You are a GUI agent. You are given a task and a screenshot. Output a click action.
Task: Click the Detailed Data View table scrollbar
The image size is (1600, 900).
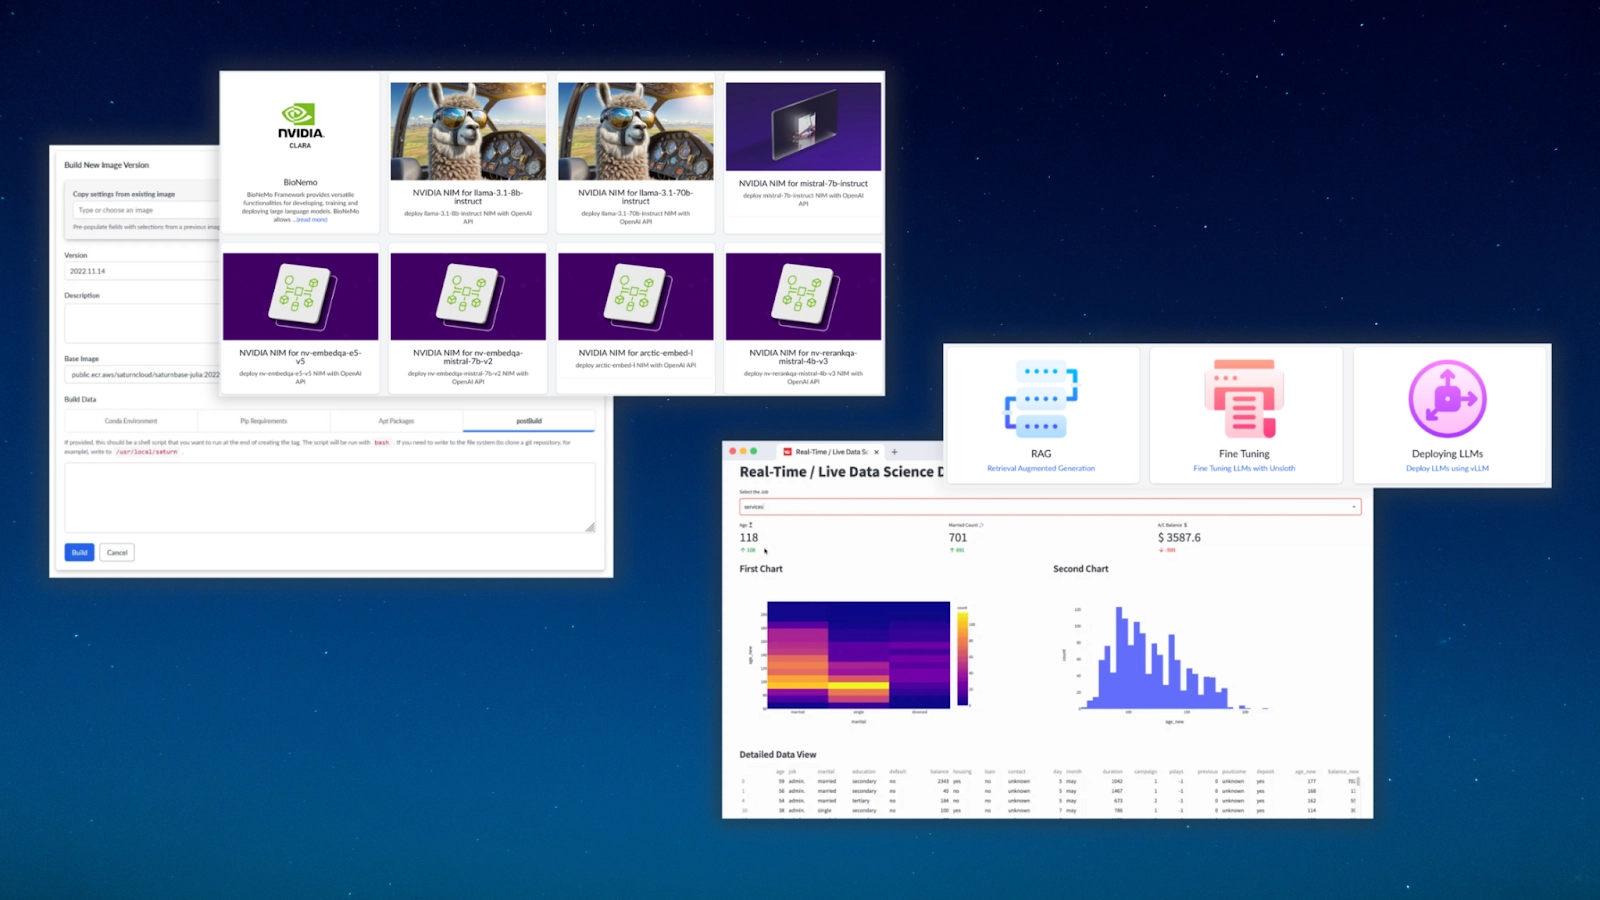[x=1357, y=781]
